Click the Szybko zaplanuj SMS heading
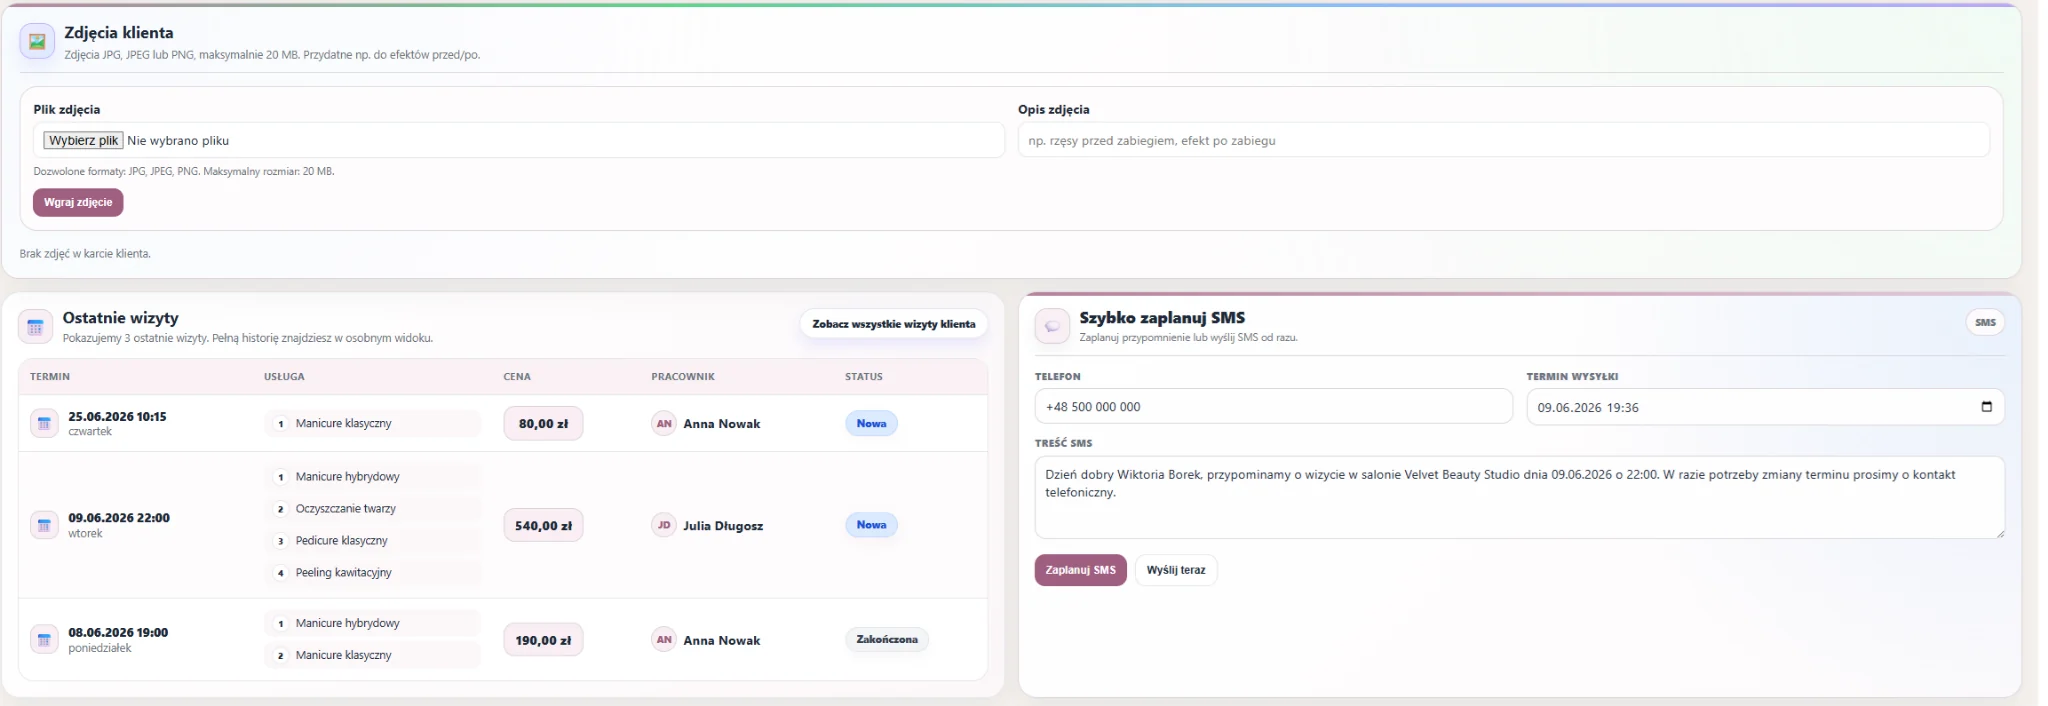The image size is (2048, 706). 1162,317
